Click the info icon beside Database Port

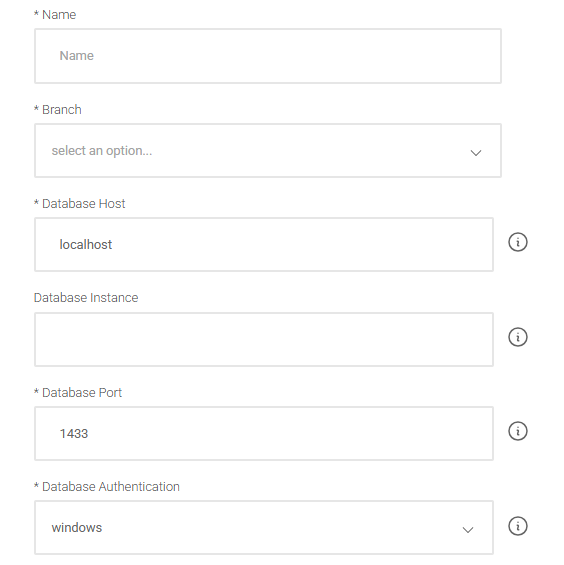[518, 431]
